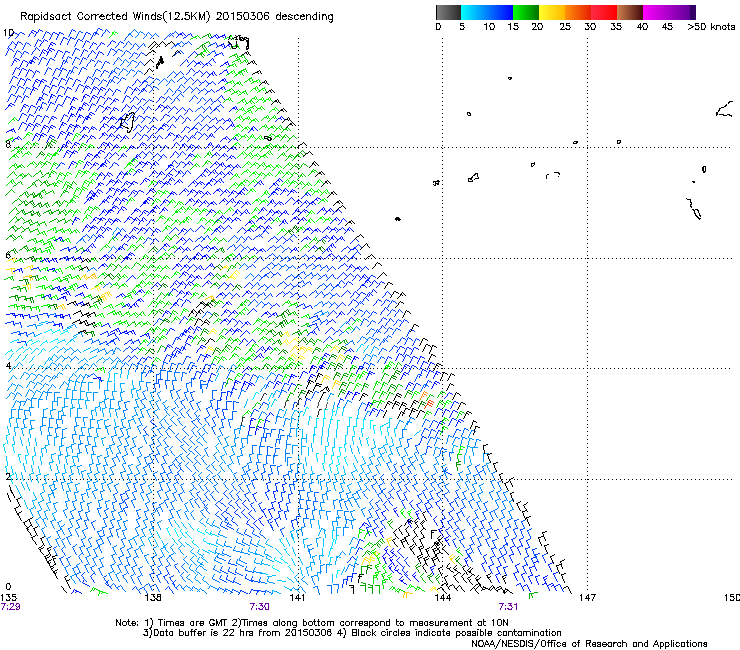This screenshot has height=650, width=740.
Task: Click the latitude label 8
Action: pyautogui.click(x=8, y=144)
